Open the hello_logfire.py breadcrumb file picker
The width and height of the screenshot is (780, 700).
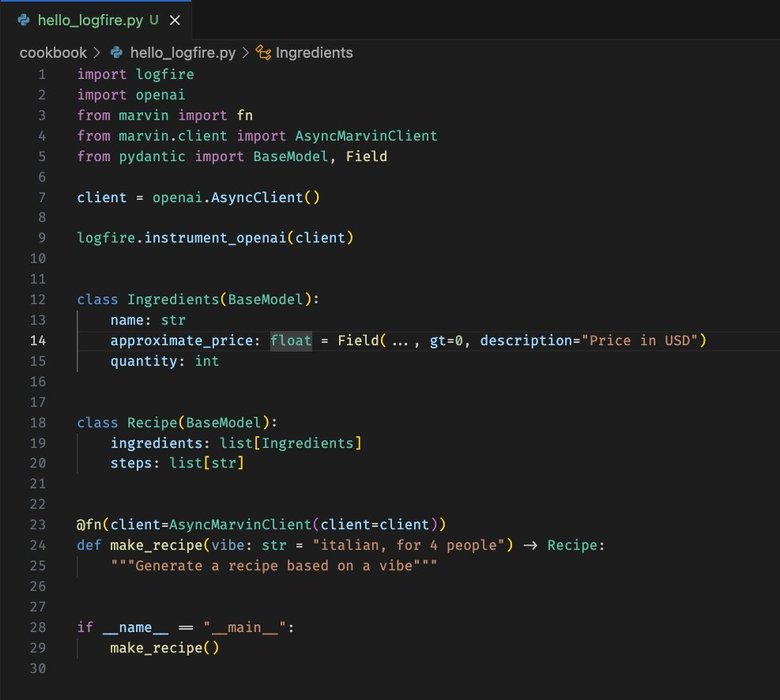(181, 52)
